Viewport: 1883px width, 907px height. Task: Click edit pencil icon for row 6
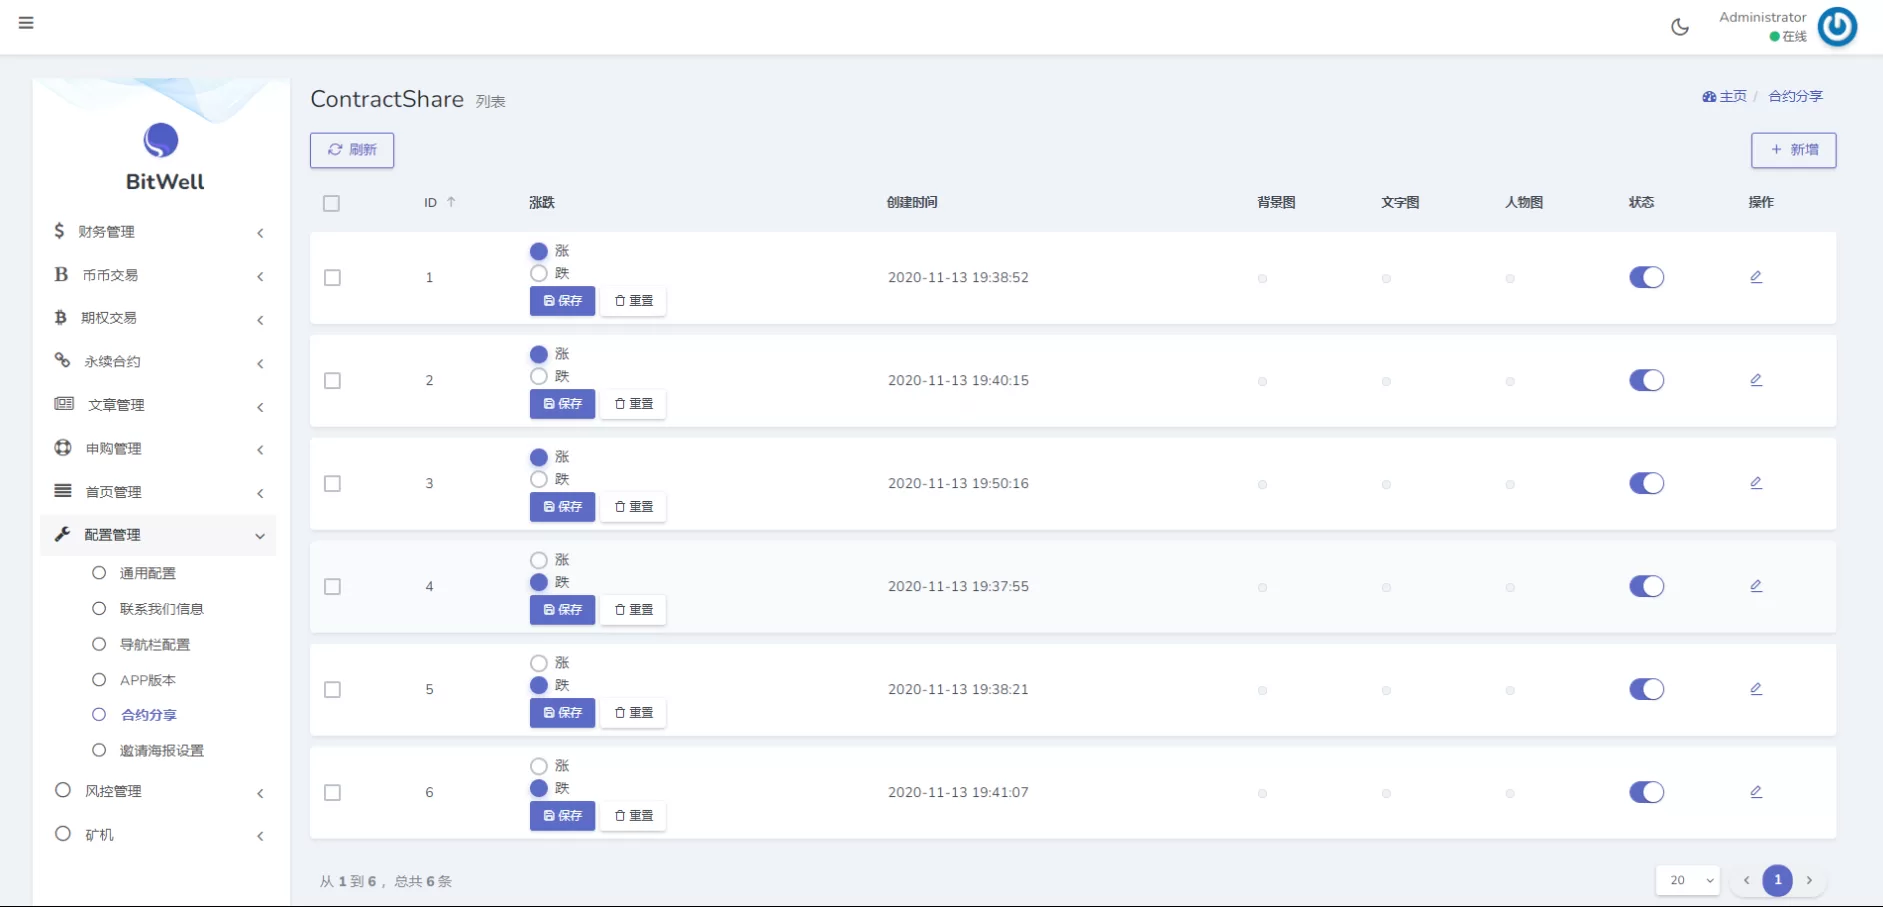point(1756,792)
